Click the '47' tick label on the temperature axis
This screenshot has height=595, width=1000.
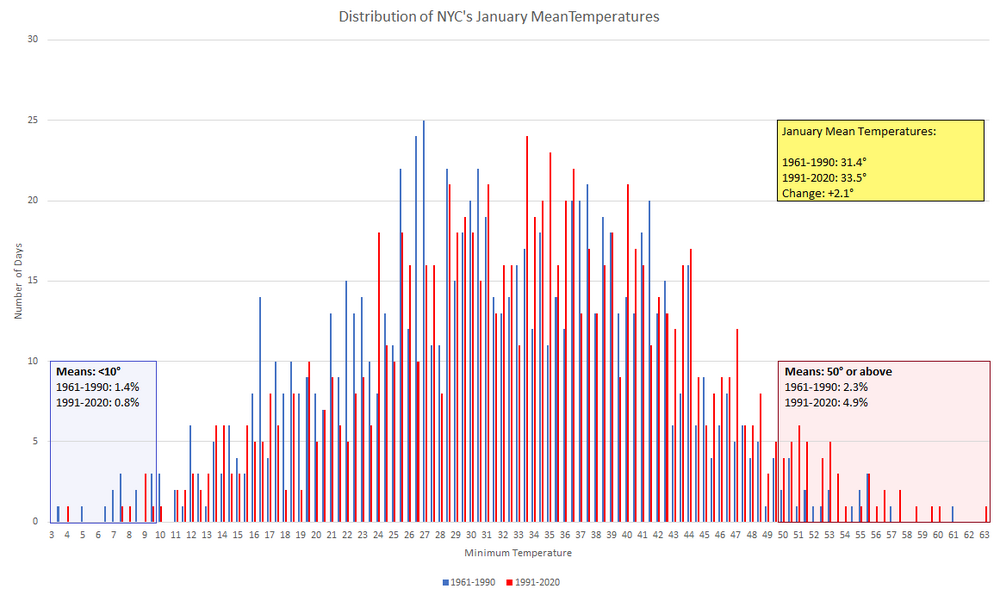735,535
